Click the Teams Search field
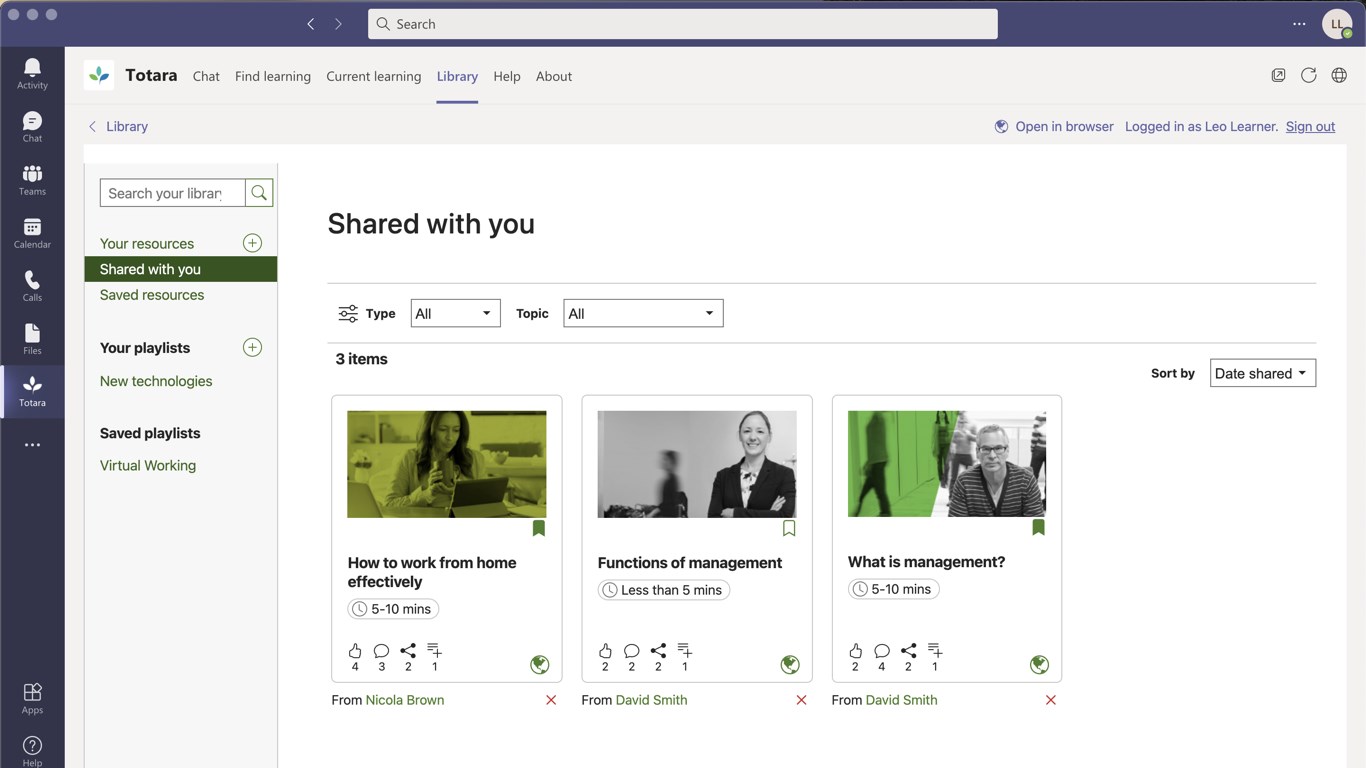1366x768 pixels. 682,24
